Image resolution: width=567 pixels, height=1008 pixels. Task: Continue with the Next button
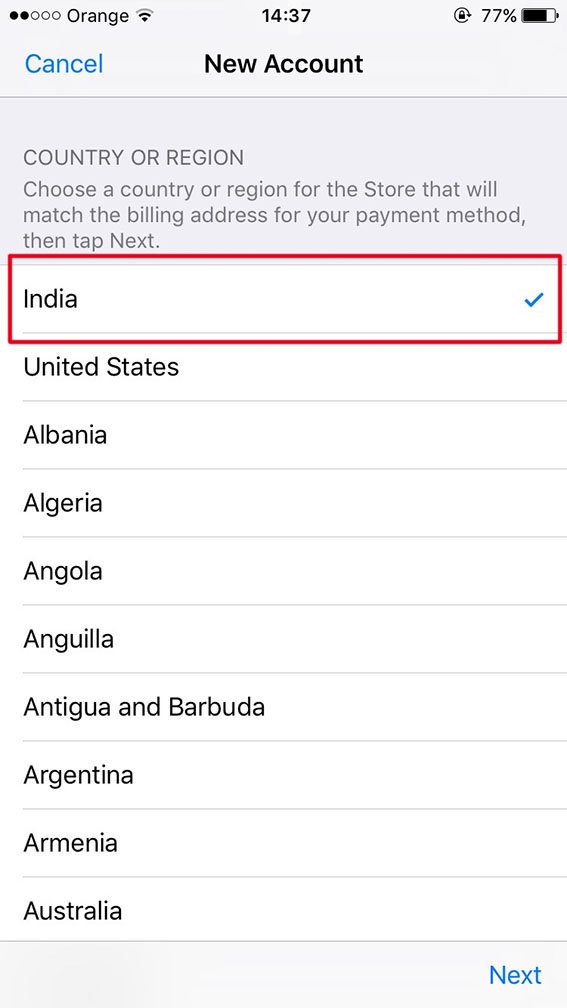click(516, 975)
